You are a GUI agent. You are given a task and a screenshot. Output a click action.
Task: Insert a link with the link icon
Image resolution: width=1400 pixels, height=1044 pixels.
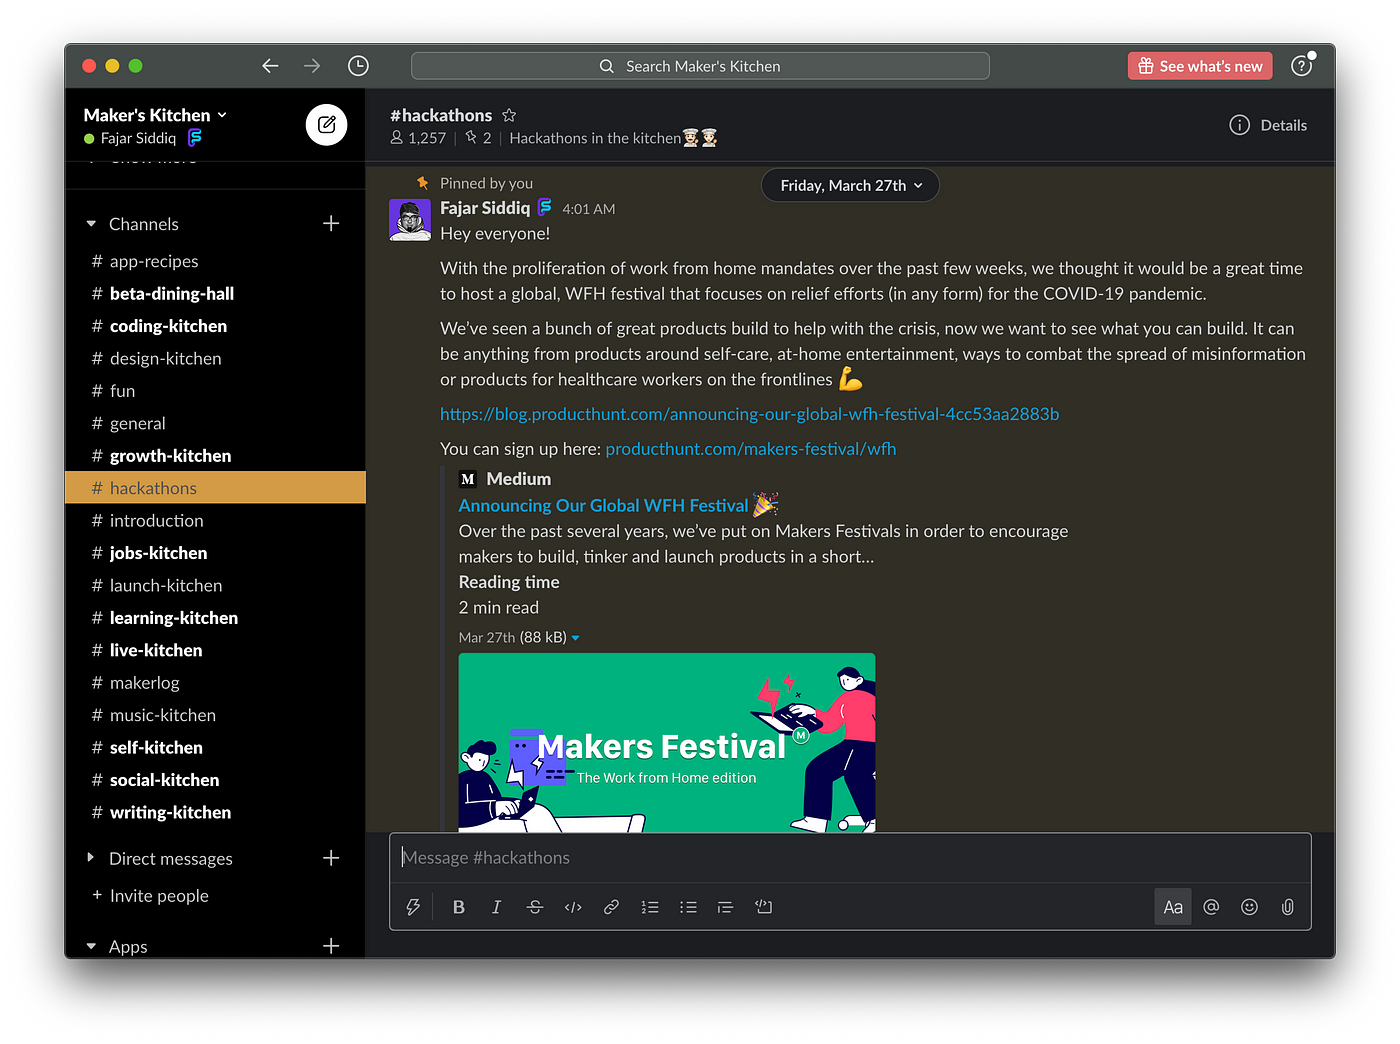(x=611, y=907)
